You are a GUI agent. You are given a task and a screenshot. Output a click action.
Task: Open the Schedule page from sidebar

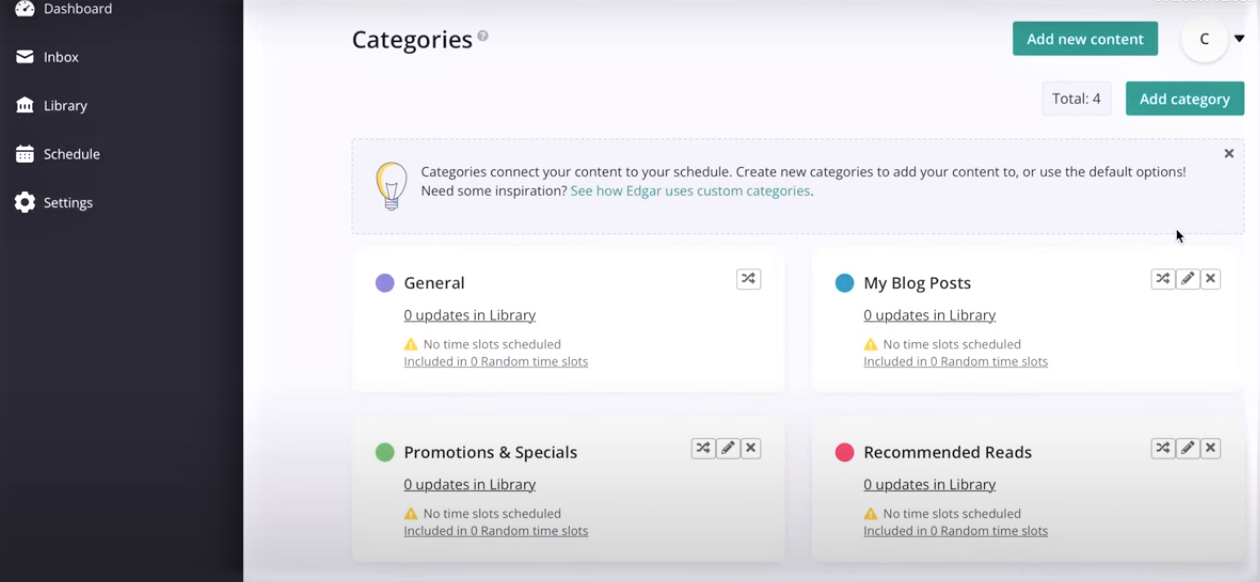tap(71, 154)
